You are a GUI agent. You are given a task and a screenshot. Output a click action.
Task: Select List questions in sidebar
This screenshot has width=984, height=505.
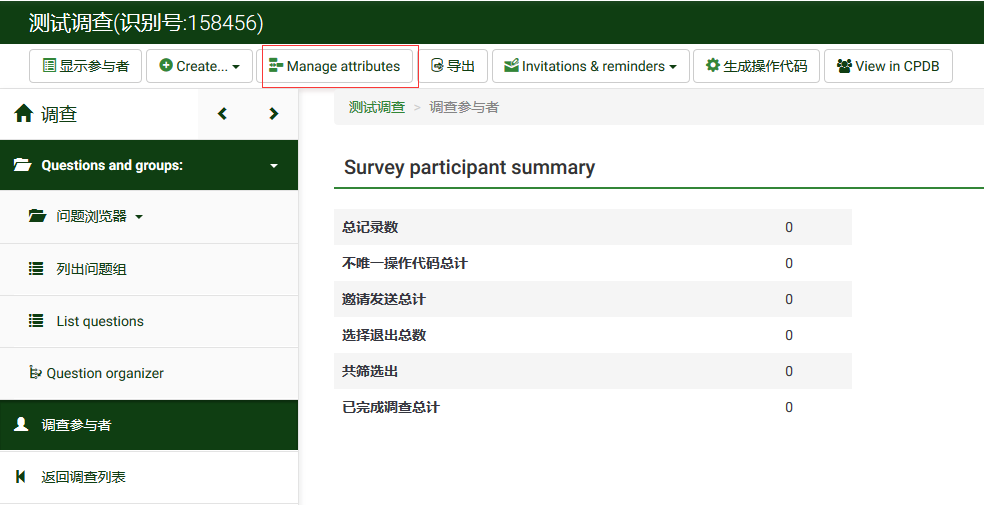click(x=100, y=321)
